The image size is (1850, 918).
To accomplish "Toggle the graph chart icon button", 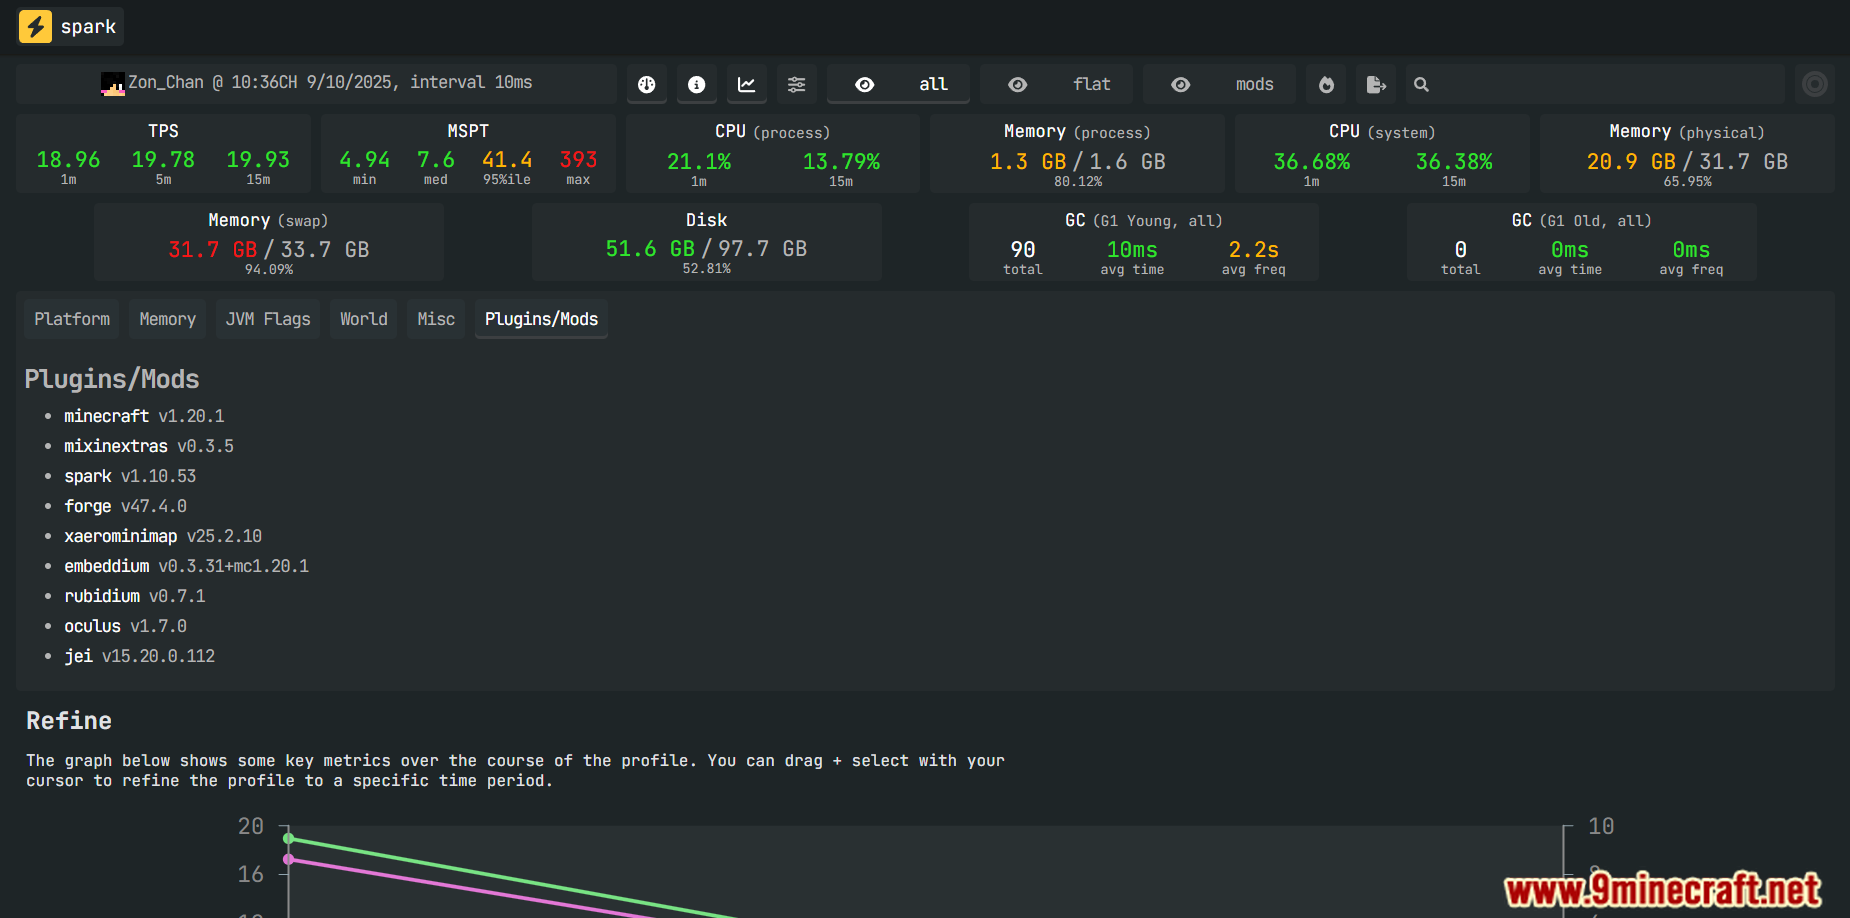I will [x=747, y=85].
